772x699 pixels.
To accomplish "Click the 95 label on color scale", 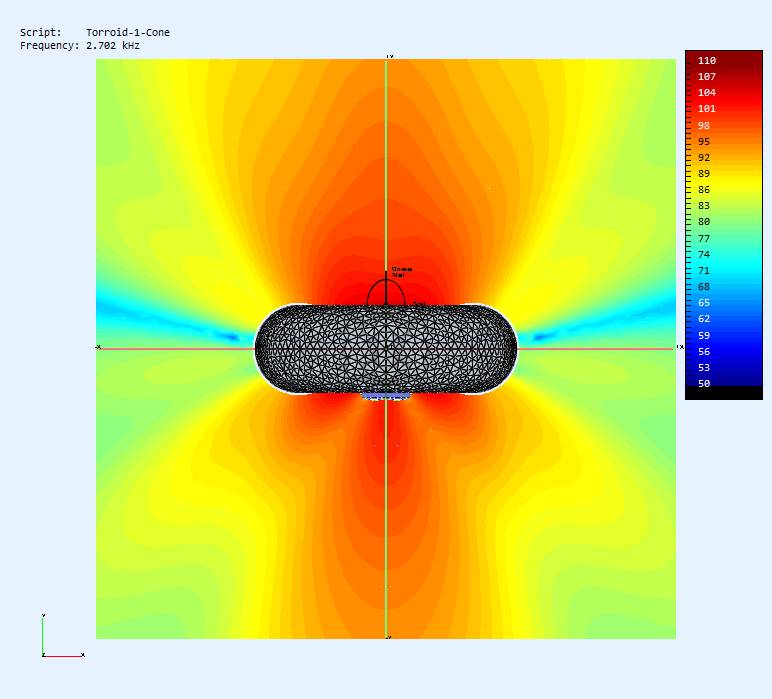I will [704, 142].
